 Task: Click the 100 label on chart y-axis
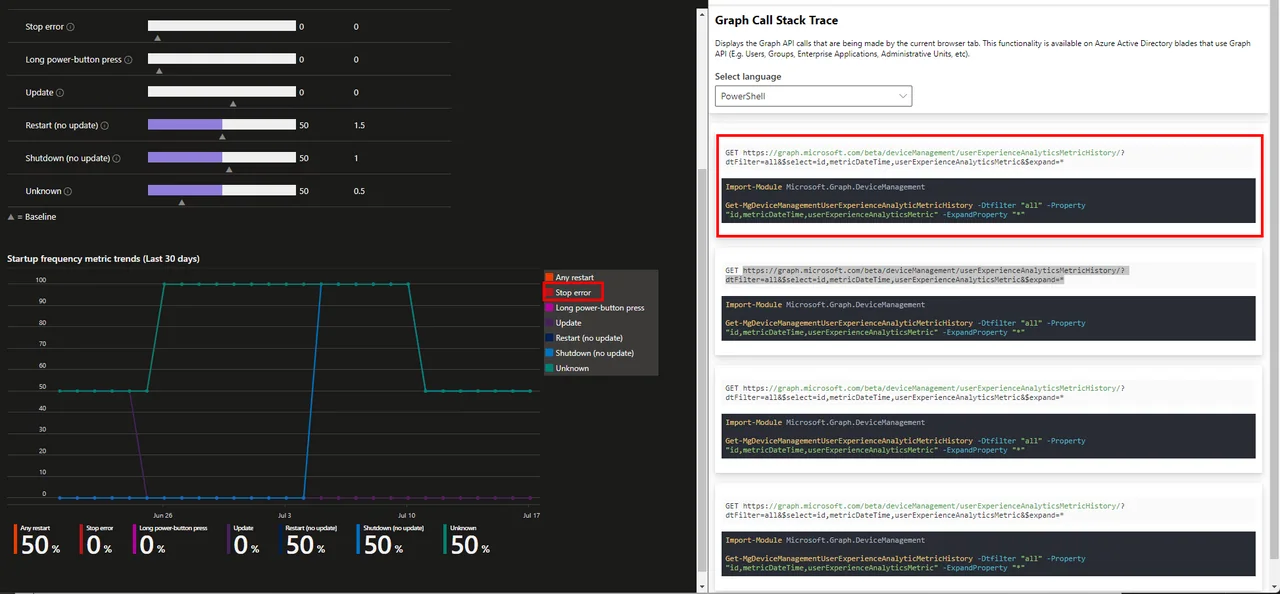click(x=40, y=280)
